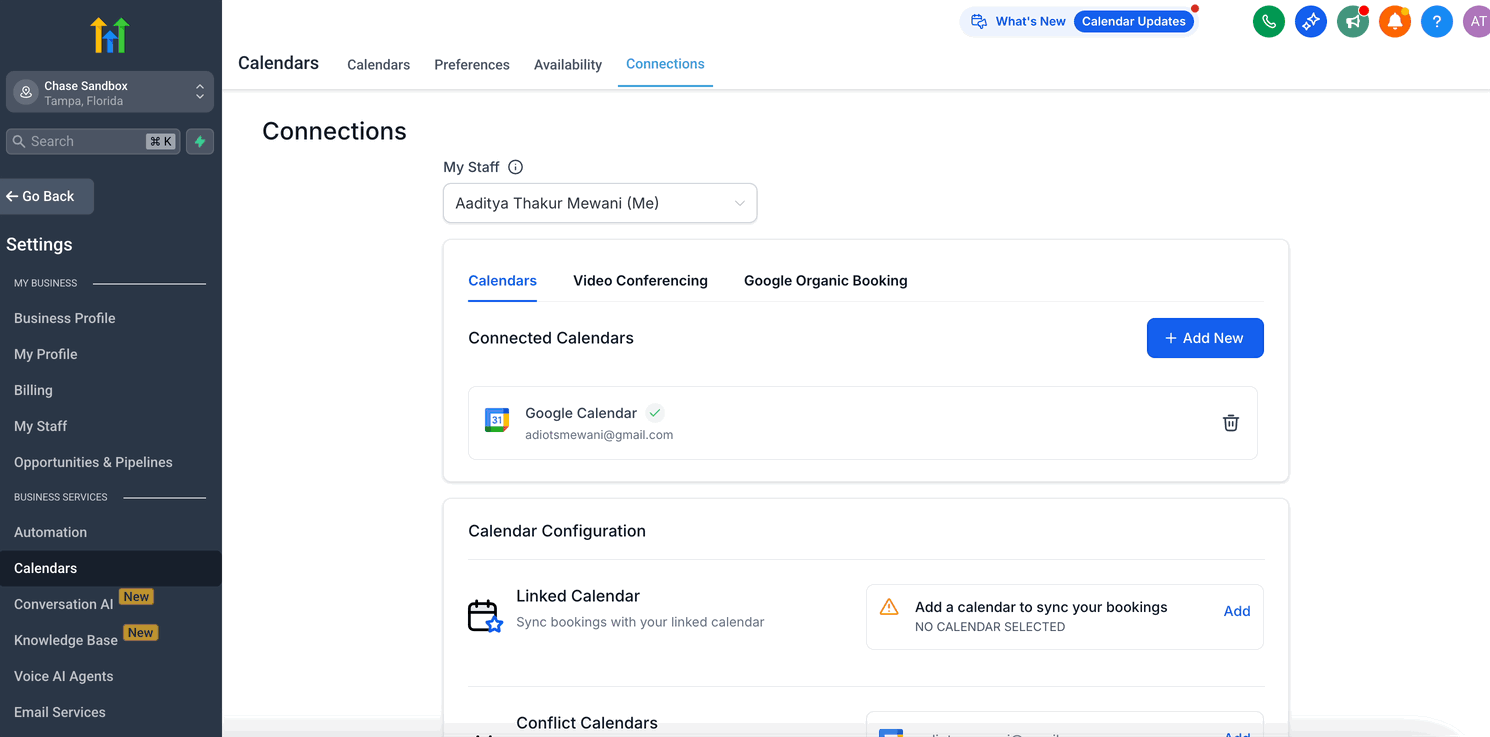The image size is (1490, 737).
Task: Focus the sidebar Search field
Action: 93,142
